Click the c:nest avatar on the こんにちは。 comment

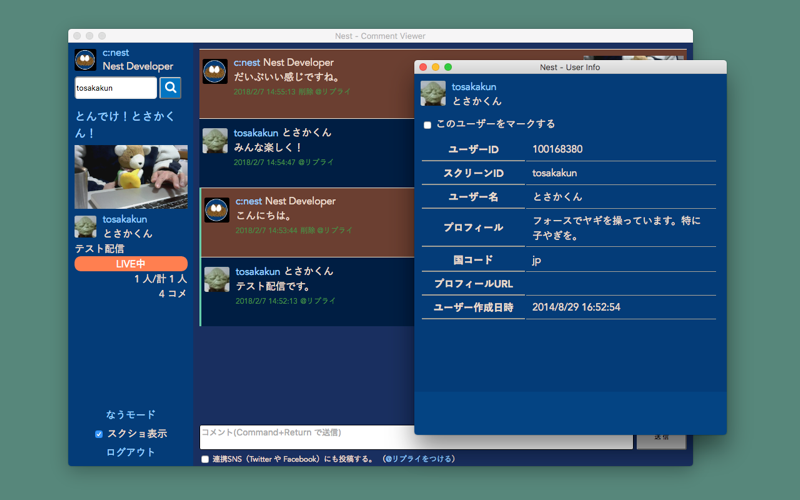217,210
